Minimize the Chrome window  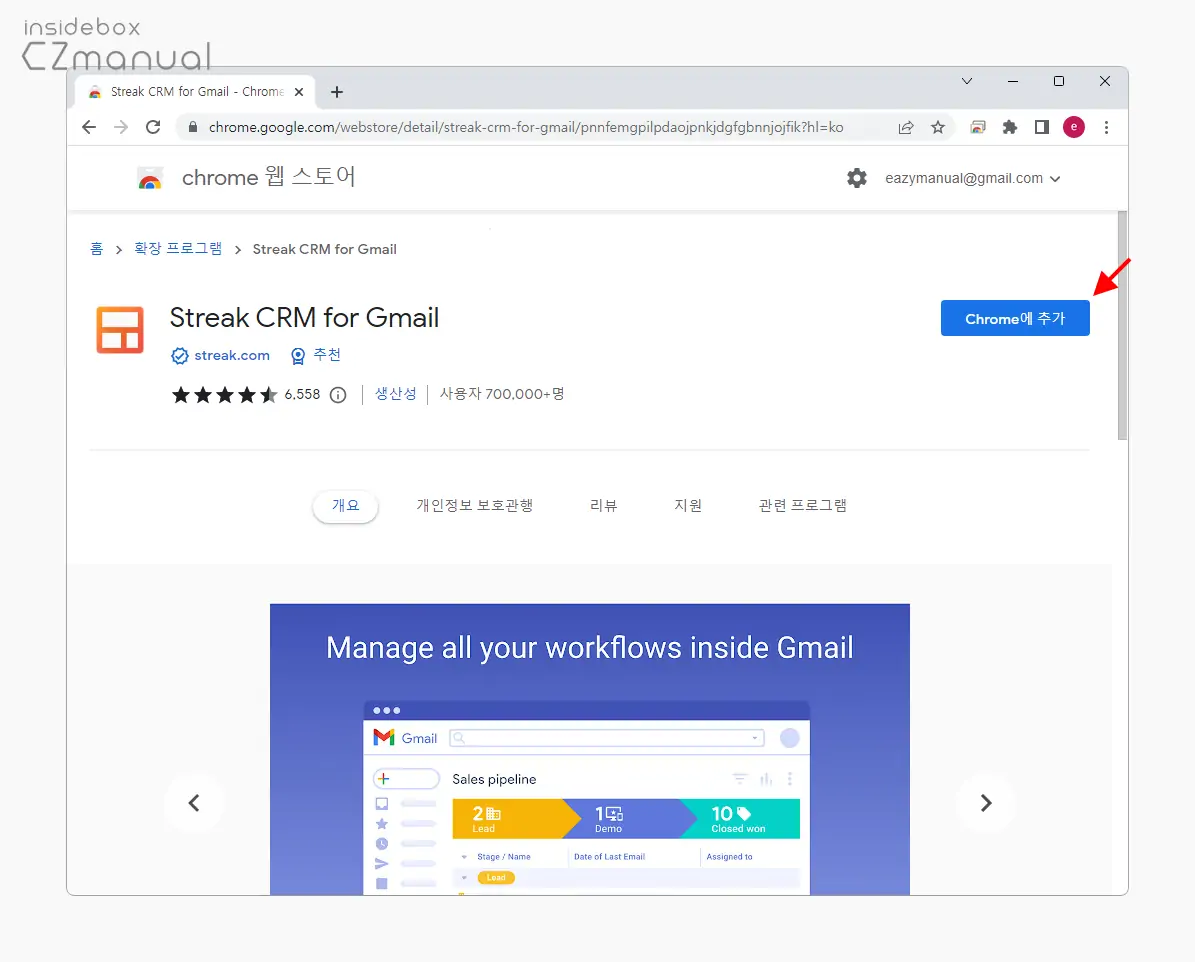(x=1013, y=82)
